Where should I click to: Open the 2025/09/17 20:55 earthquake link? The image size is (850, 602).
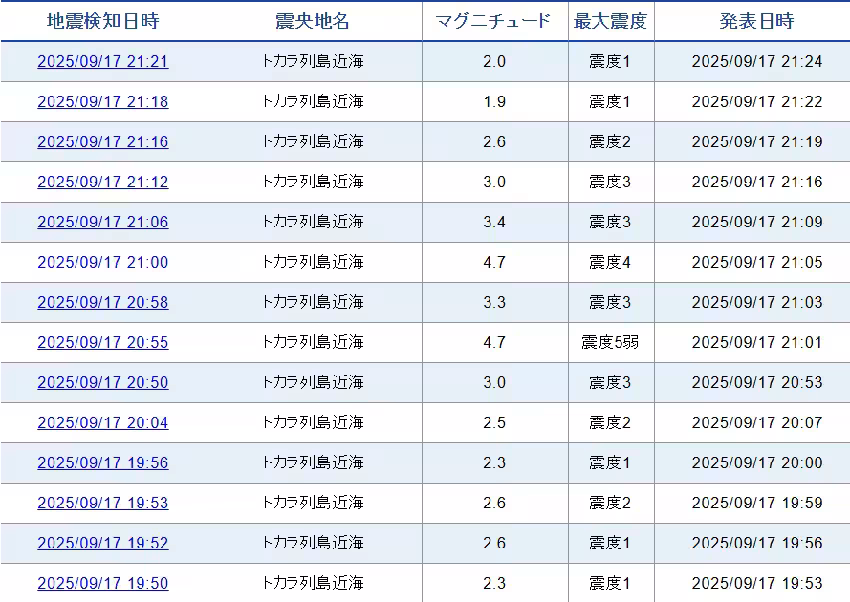point(102,342)
